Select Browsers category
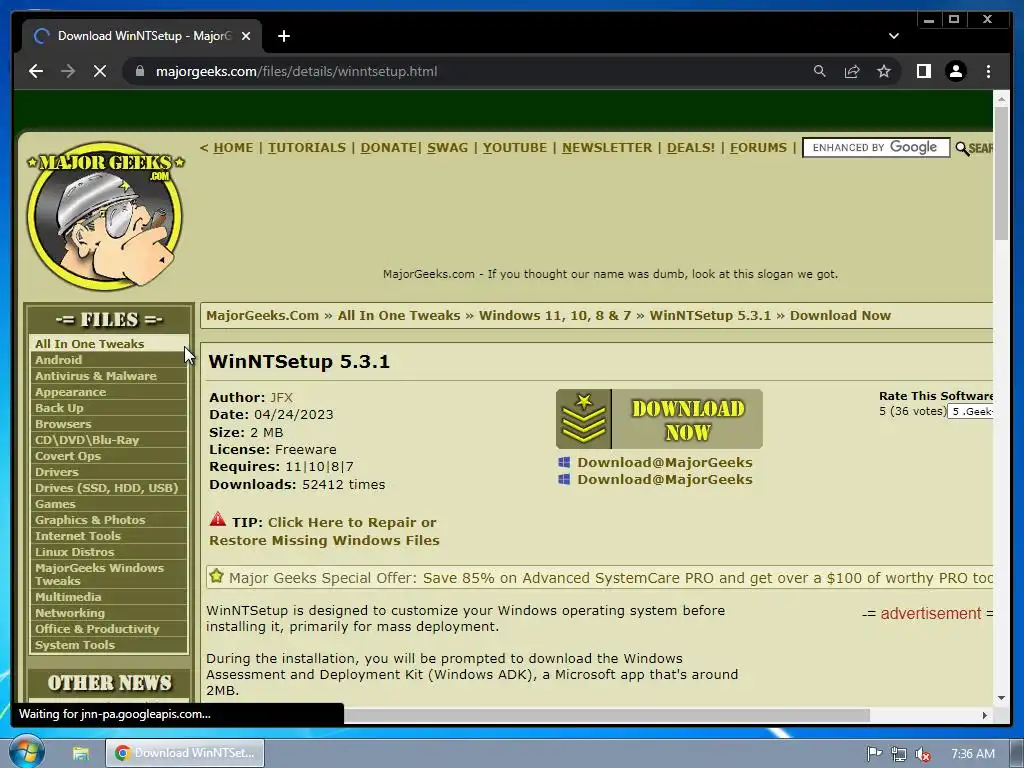Image resolution: width=1024 pixels, height=768 pixels. pyautogui.click(x=109, y=424)
